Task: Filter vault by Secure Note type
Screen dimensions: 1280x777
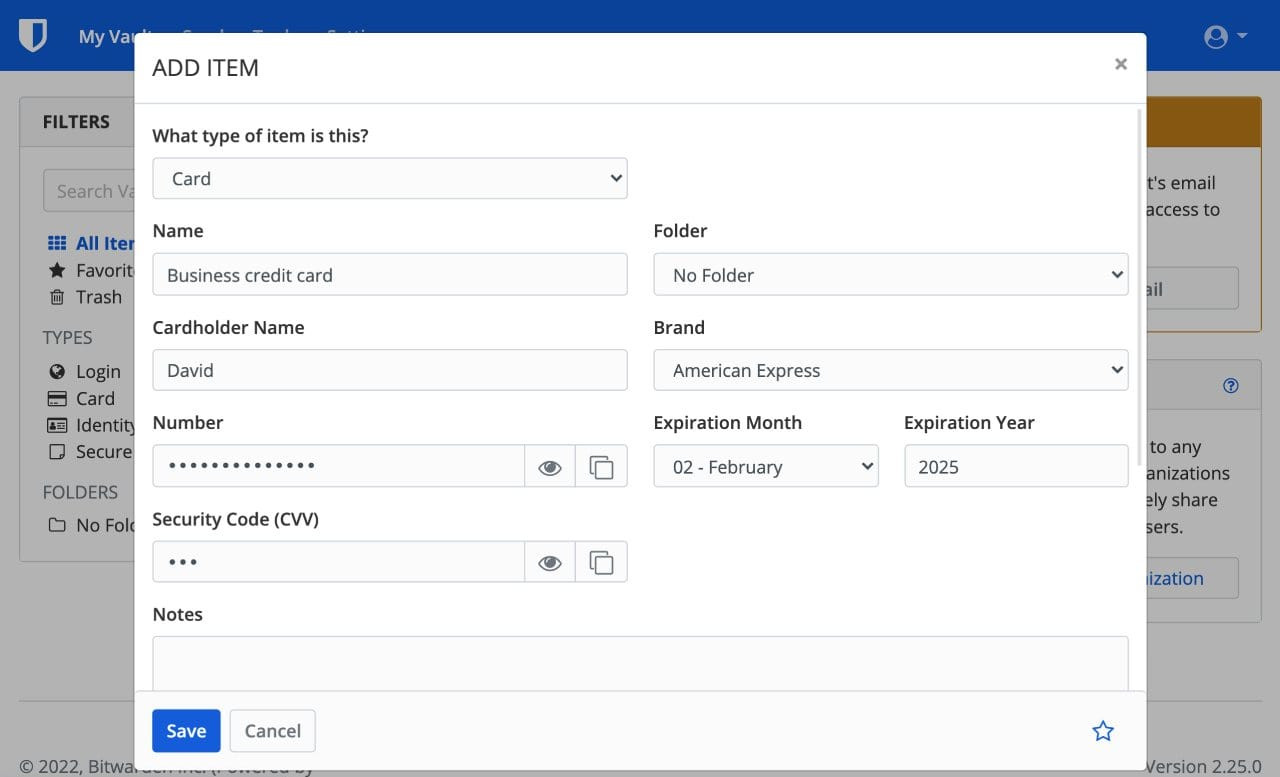Action: tap(91, 452)
